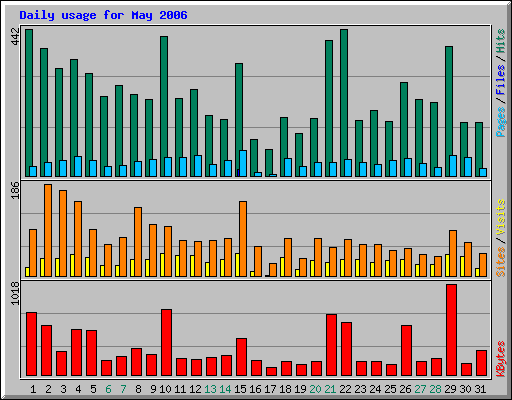Click the orange visits bar for day 2
Image resolution: width=512 pixels, height=400 pixels.
click(x=48, y=230)
